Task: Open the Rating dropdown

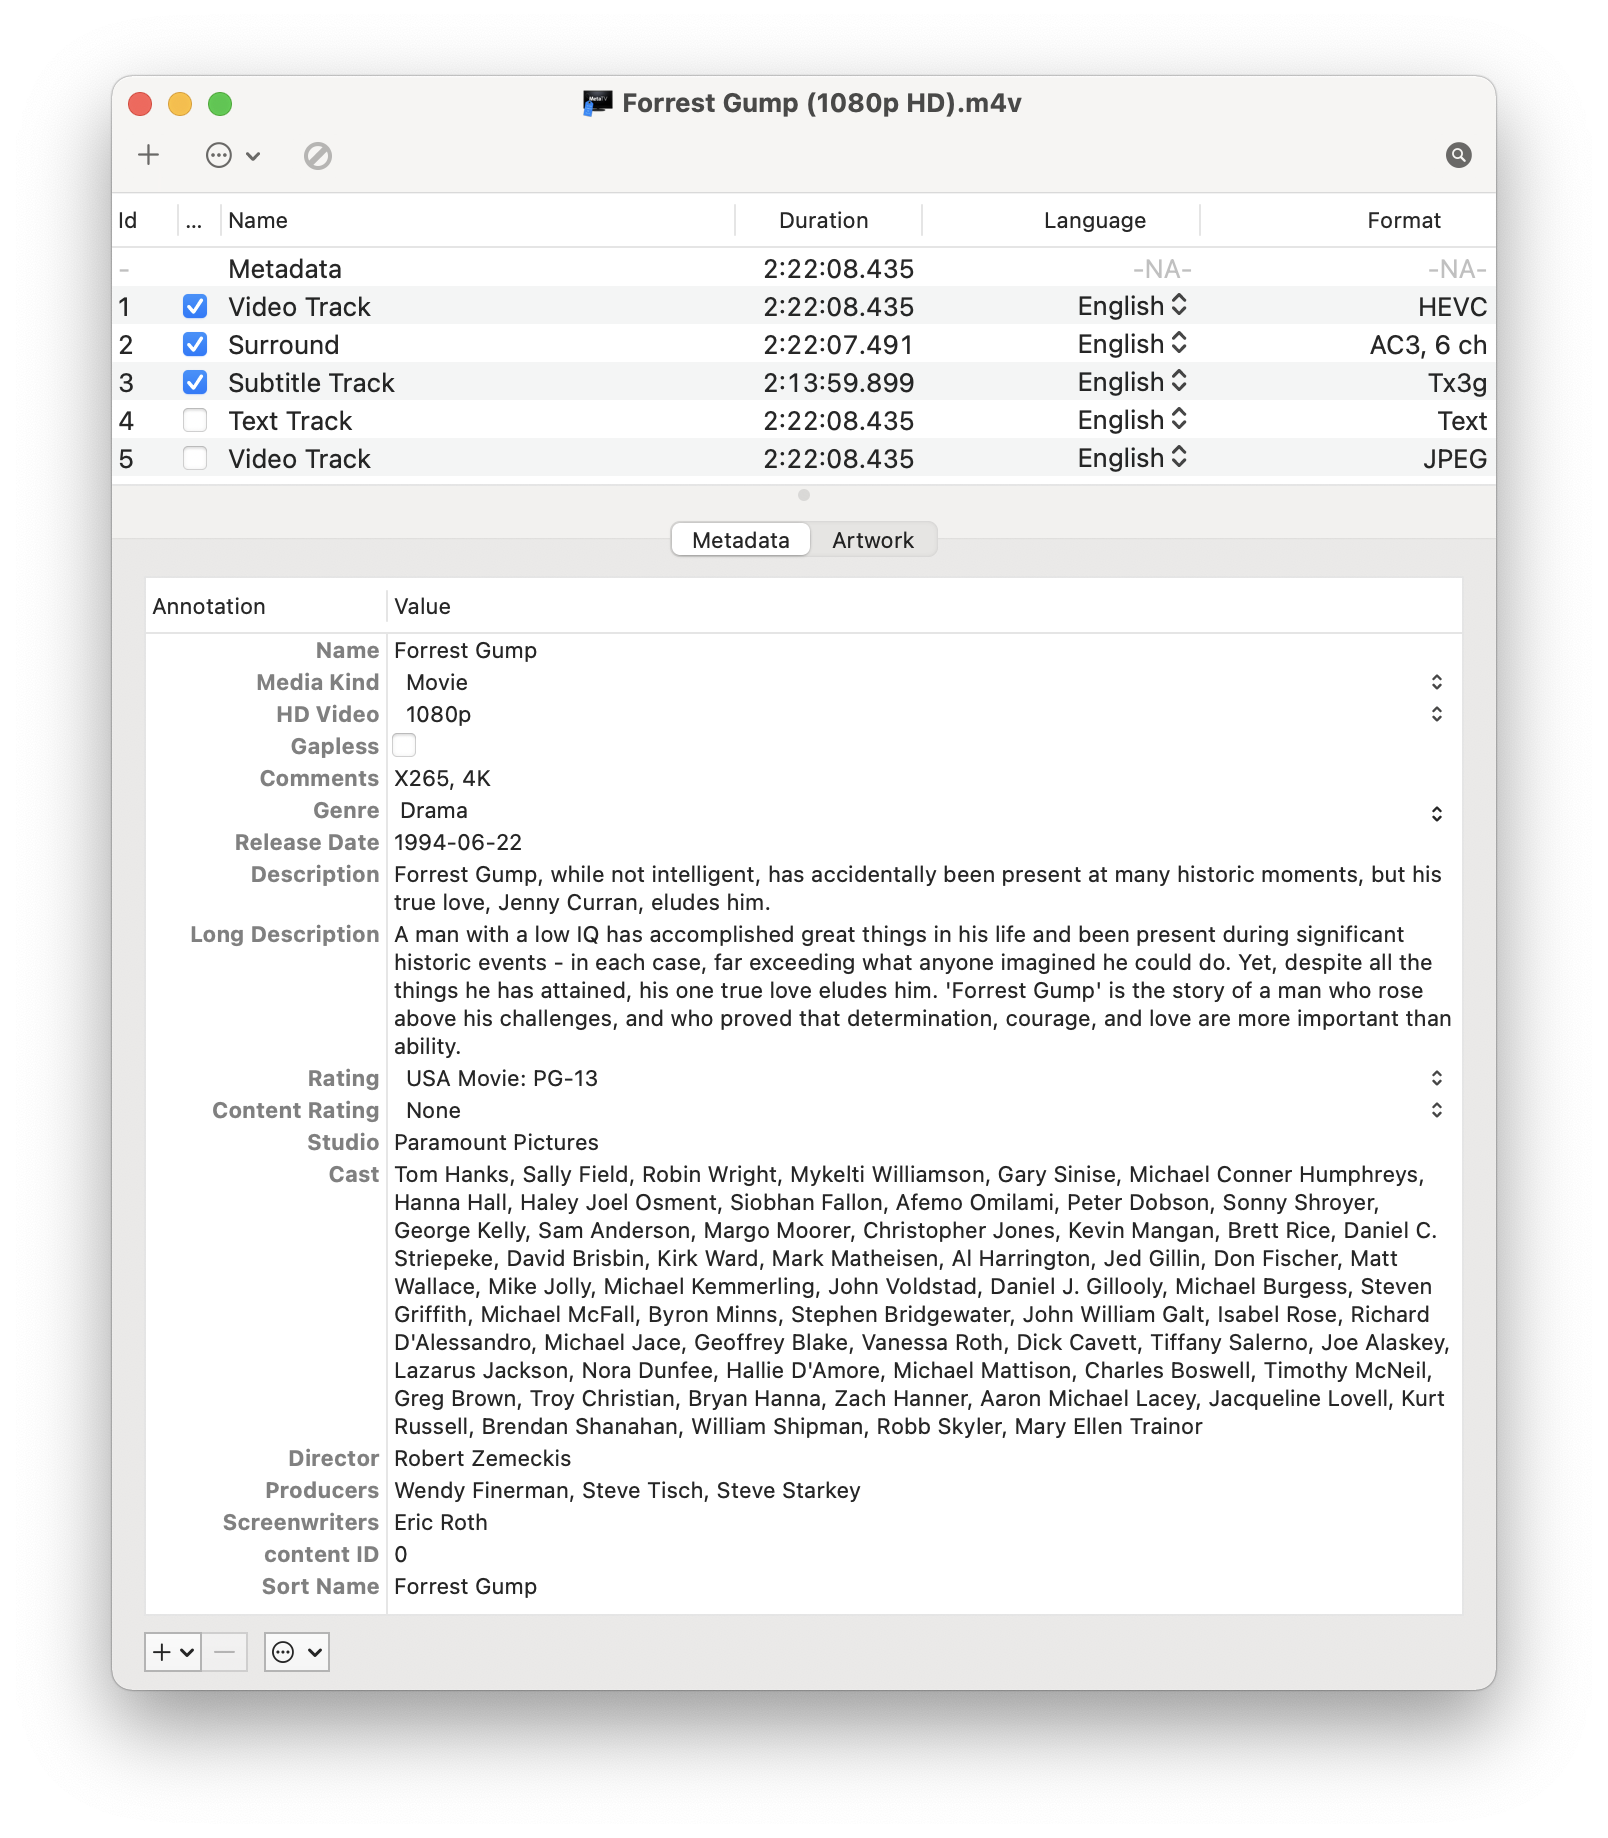Action: [923, 1078]
